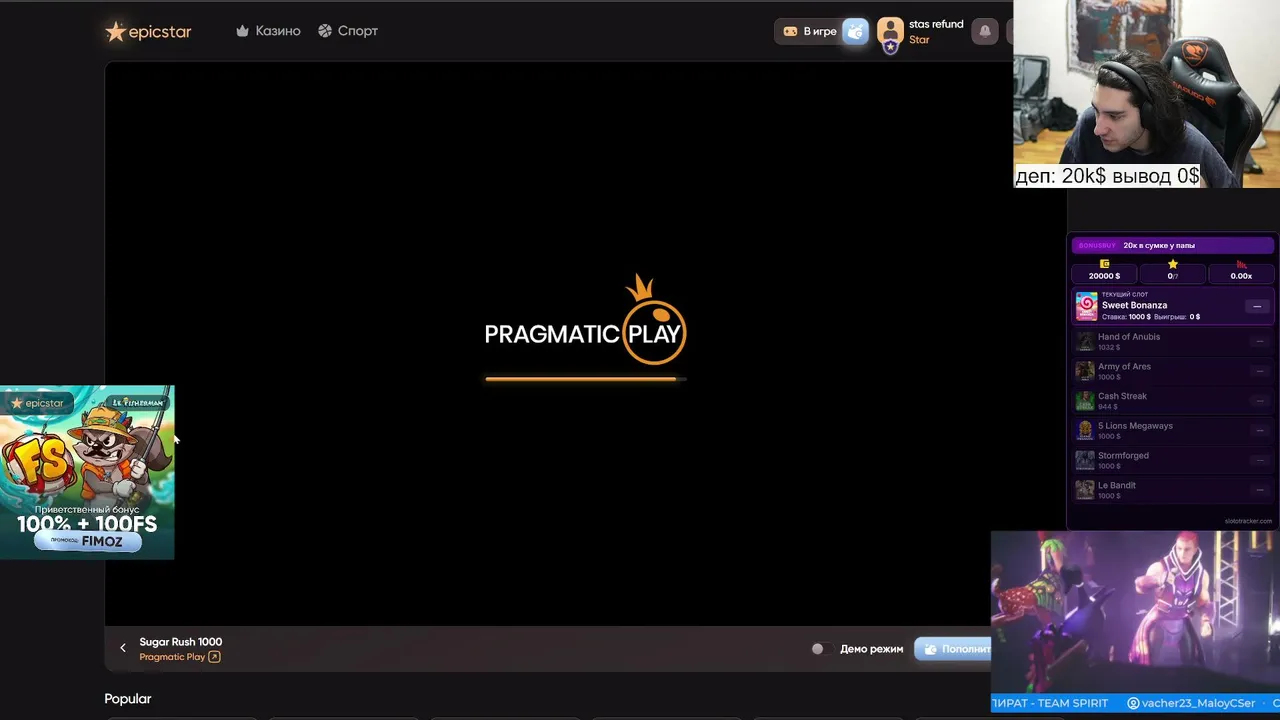Viewport: 1280px width, 720px height.
Task: Click the 0.00x multiplier stat
Action: 1241,276
